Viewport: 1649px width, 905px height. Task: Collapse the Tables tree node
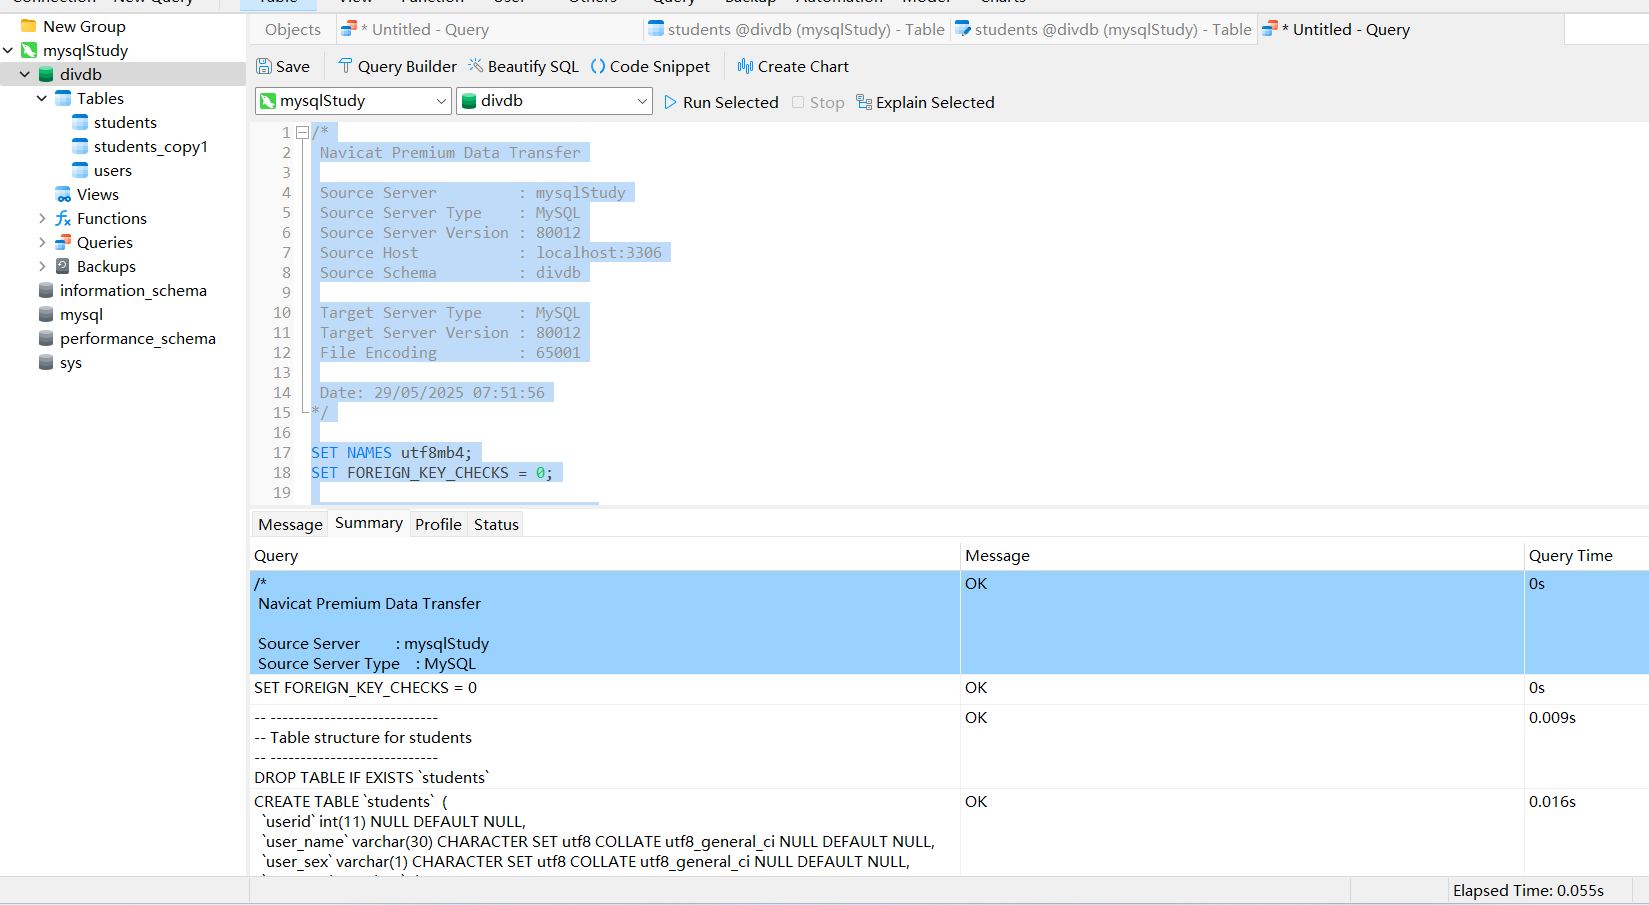point(42,98)
